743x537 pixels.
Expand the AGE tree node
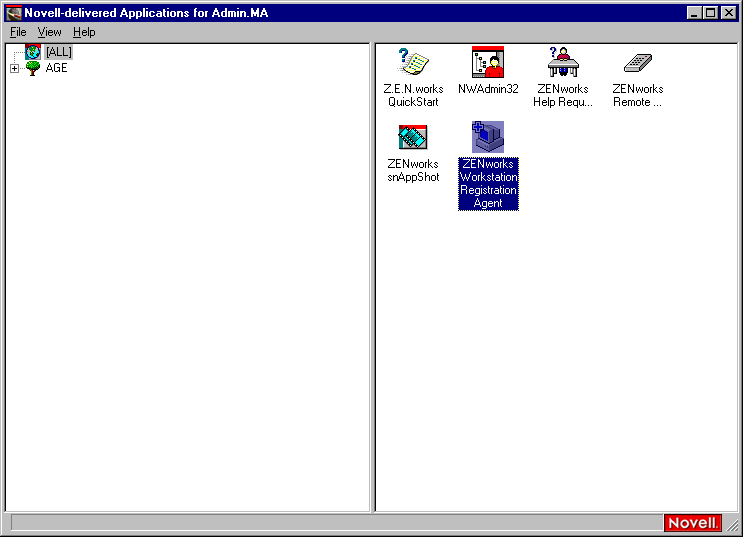(14, 68)
